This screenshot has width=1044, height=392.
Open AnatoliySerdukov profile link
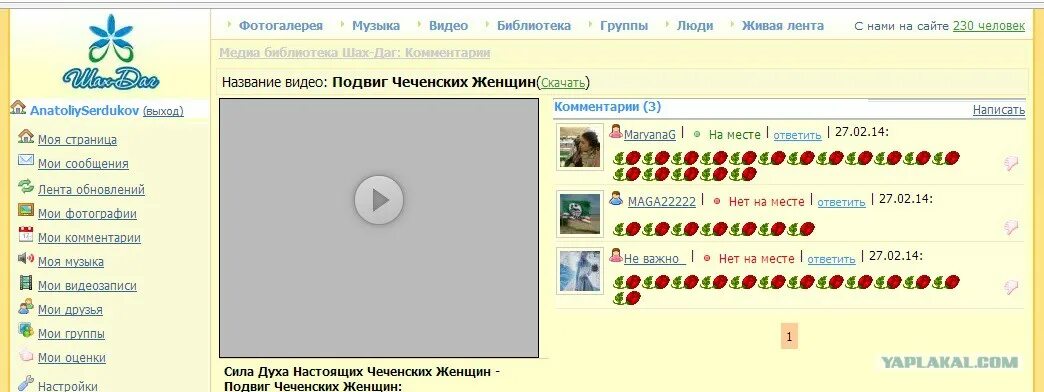pos(85,110)
